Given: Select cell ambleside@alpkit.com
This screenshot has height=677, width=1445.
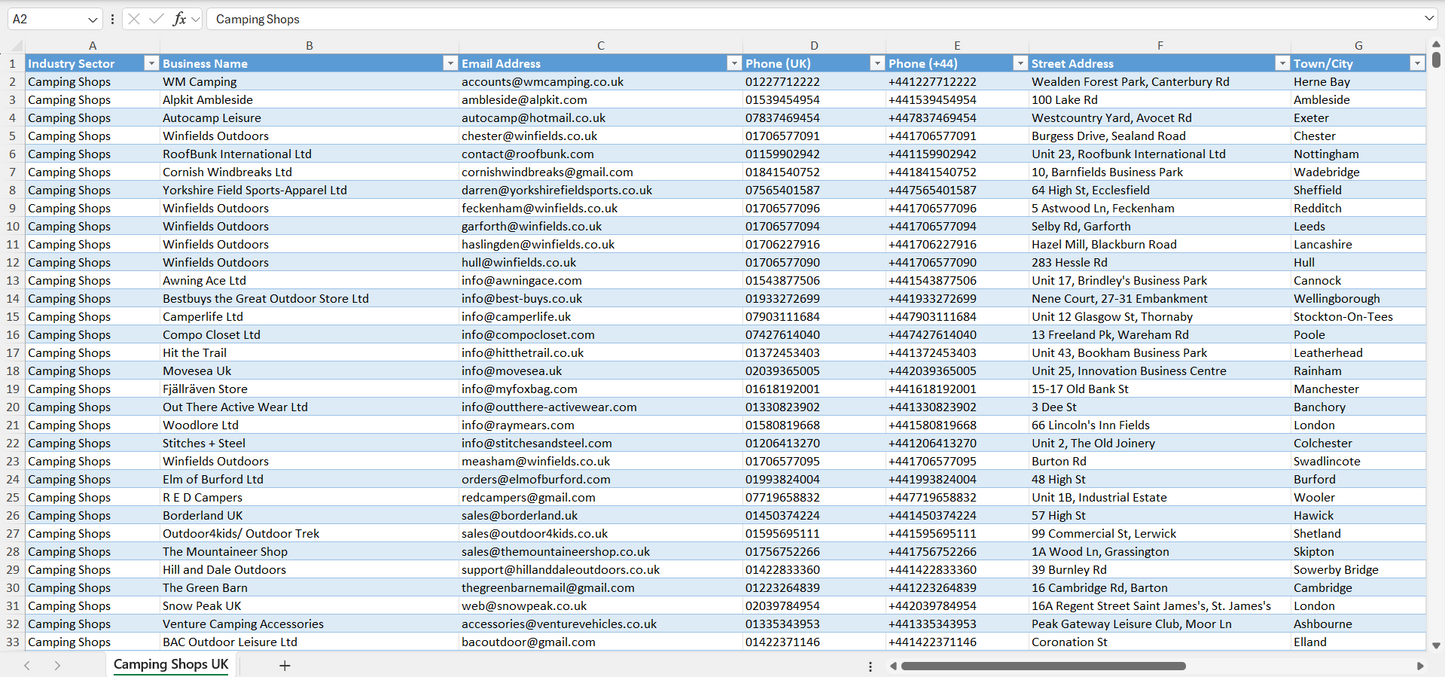Looking at the screenshot, I should 600,100.
